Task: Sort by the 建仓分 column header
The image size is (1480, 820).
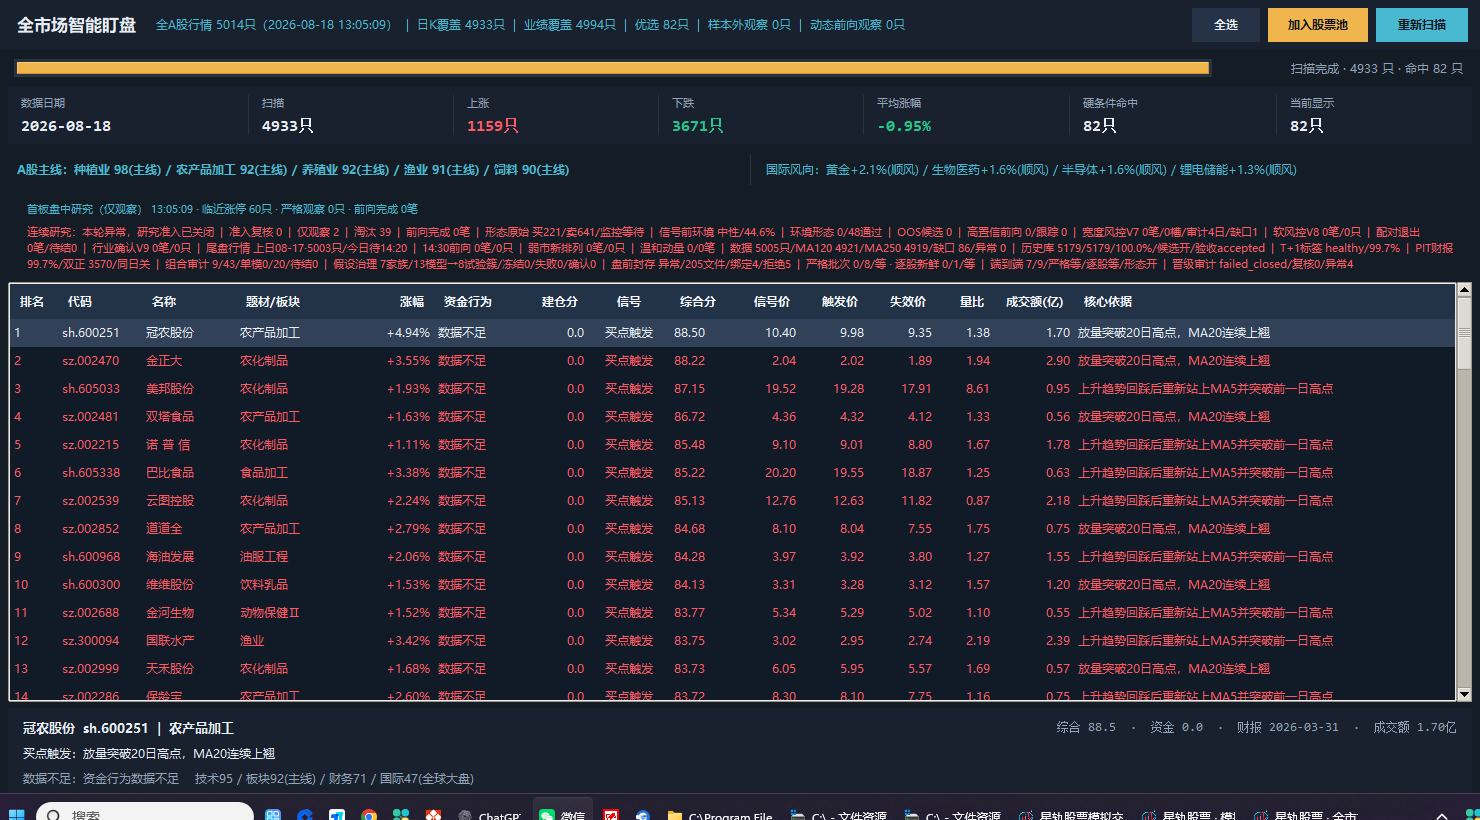Action: [x=559, y=301]
